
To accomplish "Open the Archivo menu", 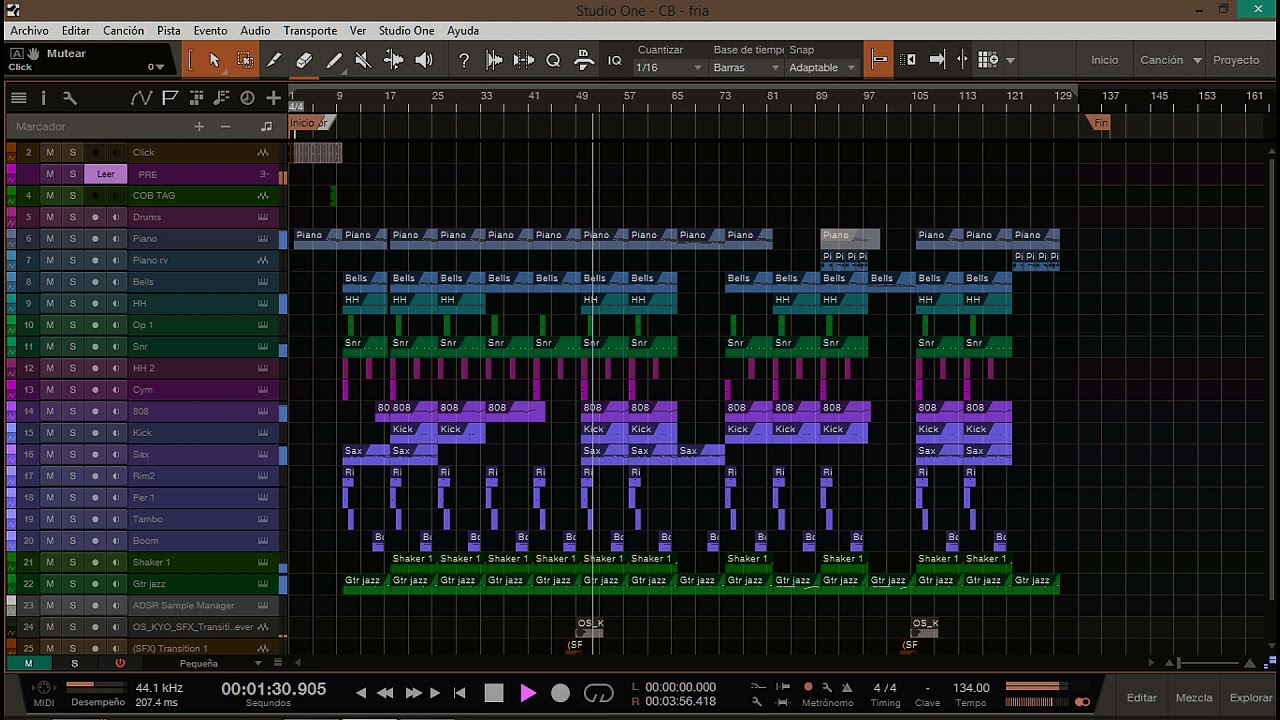I will (29, 31).
